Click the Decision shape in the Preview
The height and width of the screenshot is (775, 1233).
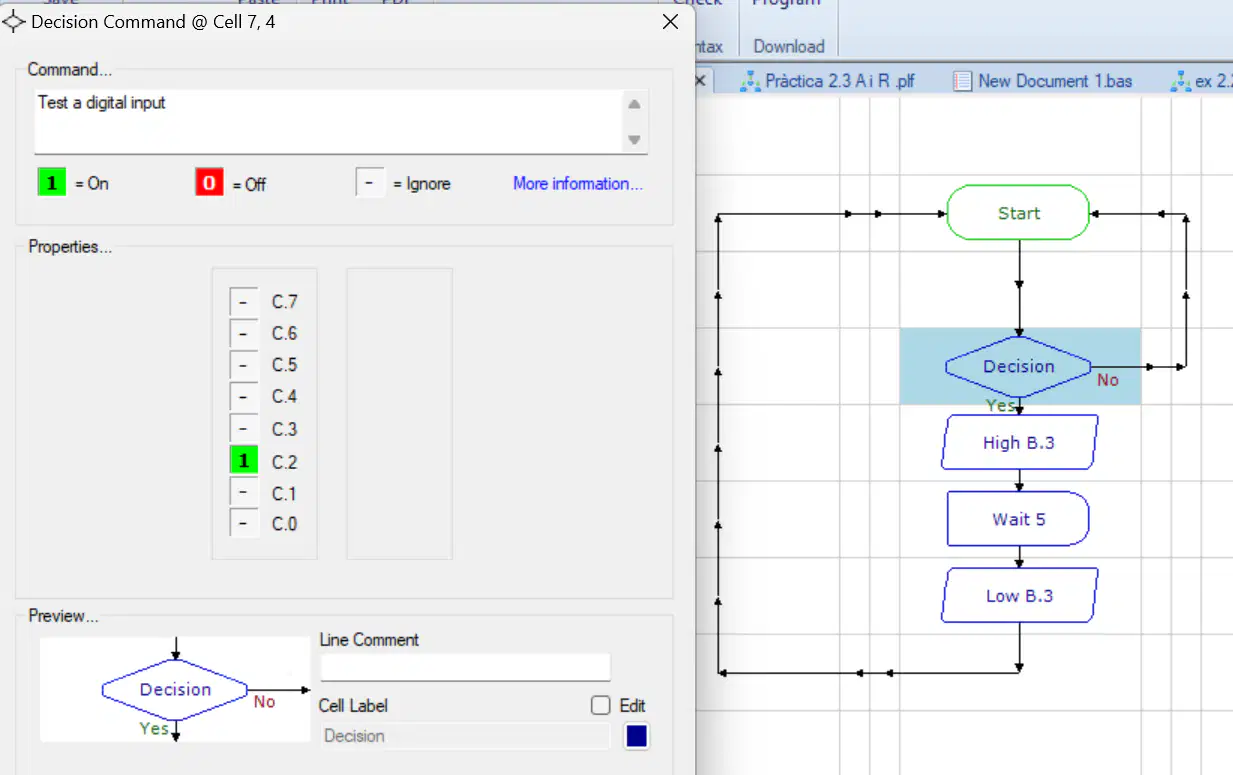(175, 689)
